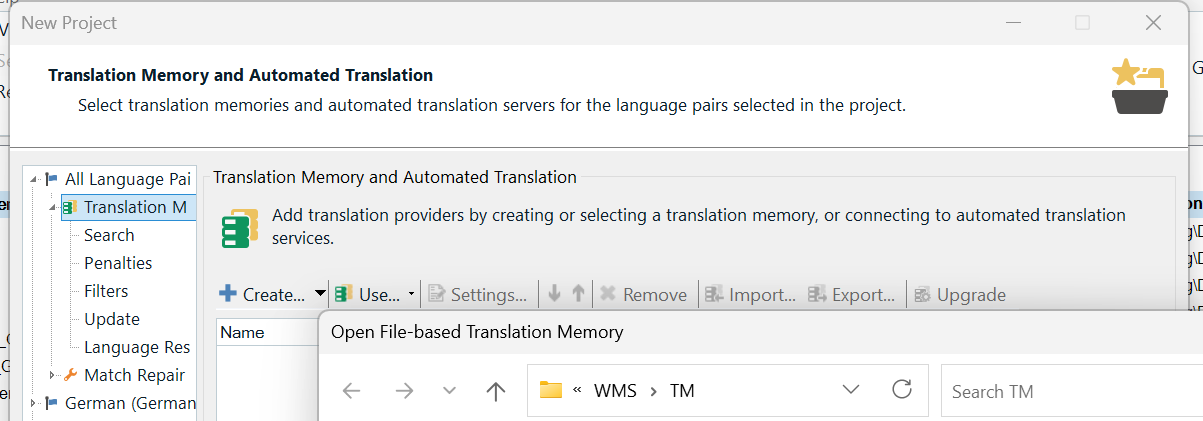
Task: Click the Use translation provider button
Action: (367, 294)
